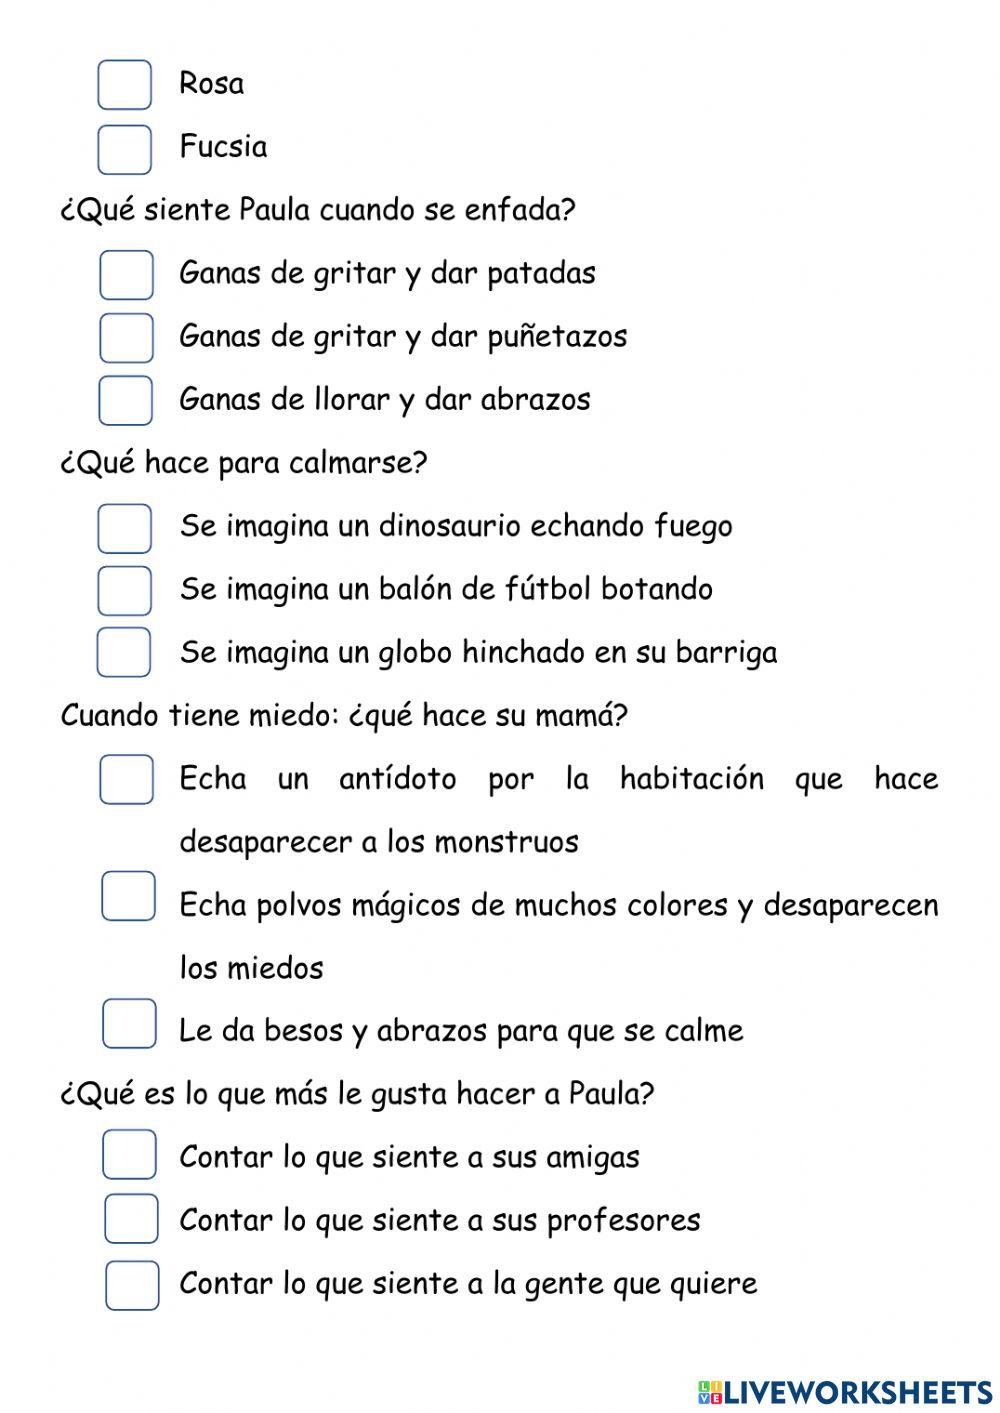The image size is (1000, 1413).
Task: Open the LIVEWORKSHEETS watermark link
Action: pos(856,1391)
